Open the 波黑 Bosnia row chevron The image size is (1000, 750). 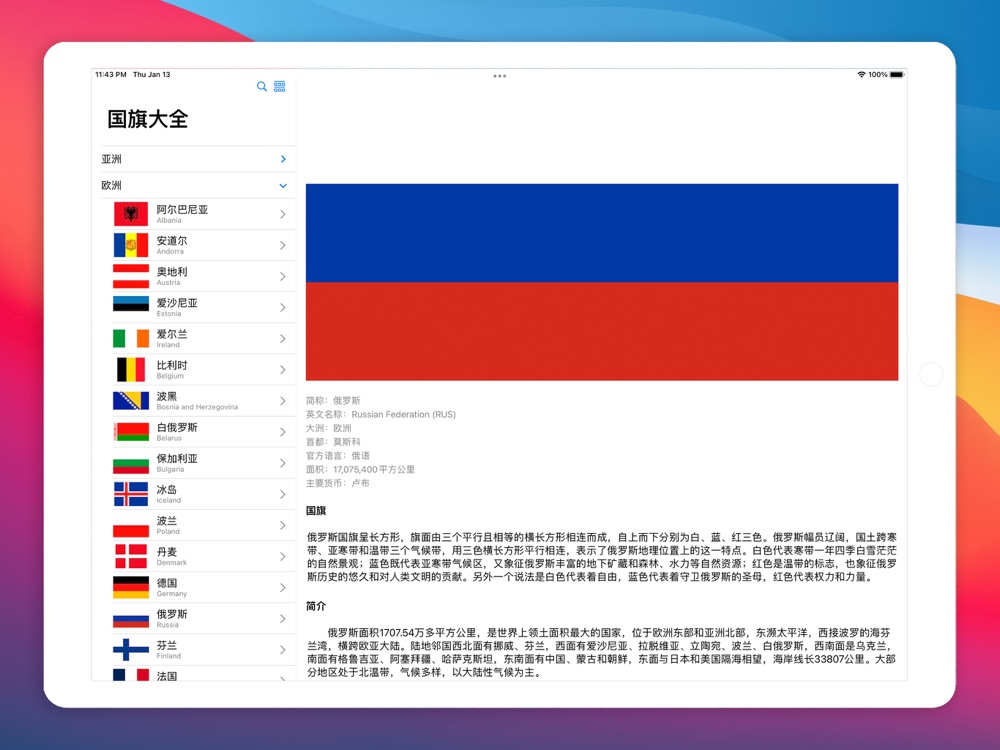click(x=283, y=401)
